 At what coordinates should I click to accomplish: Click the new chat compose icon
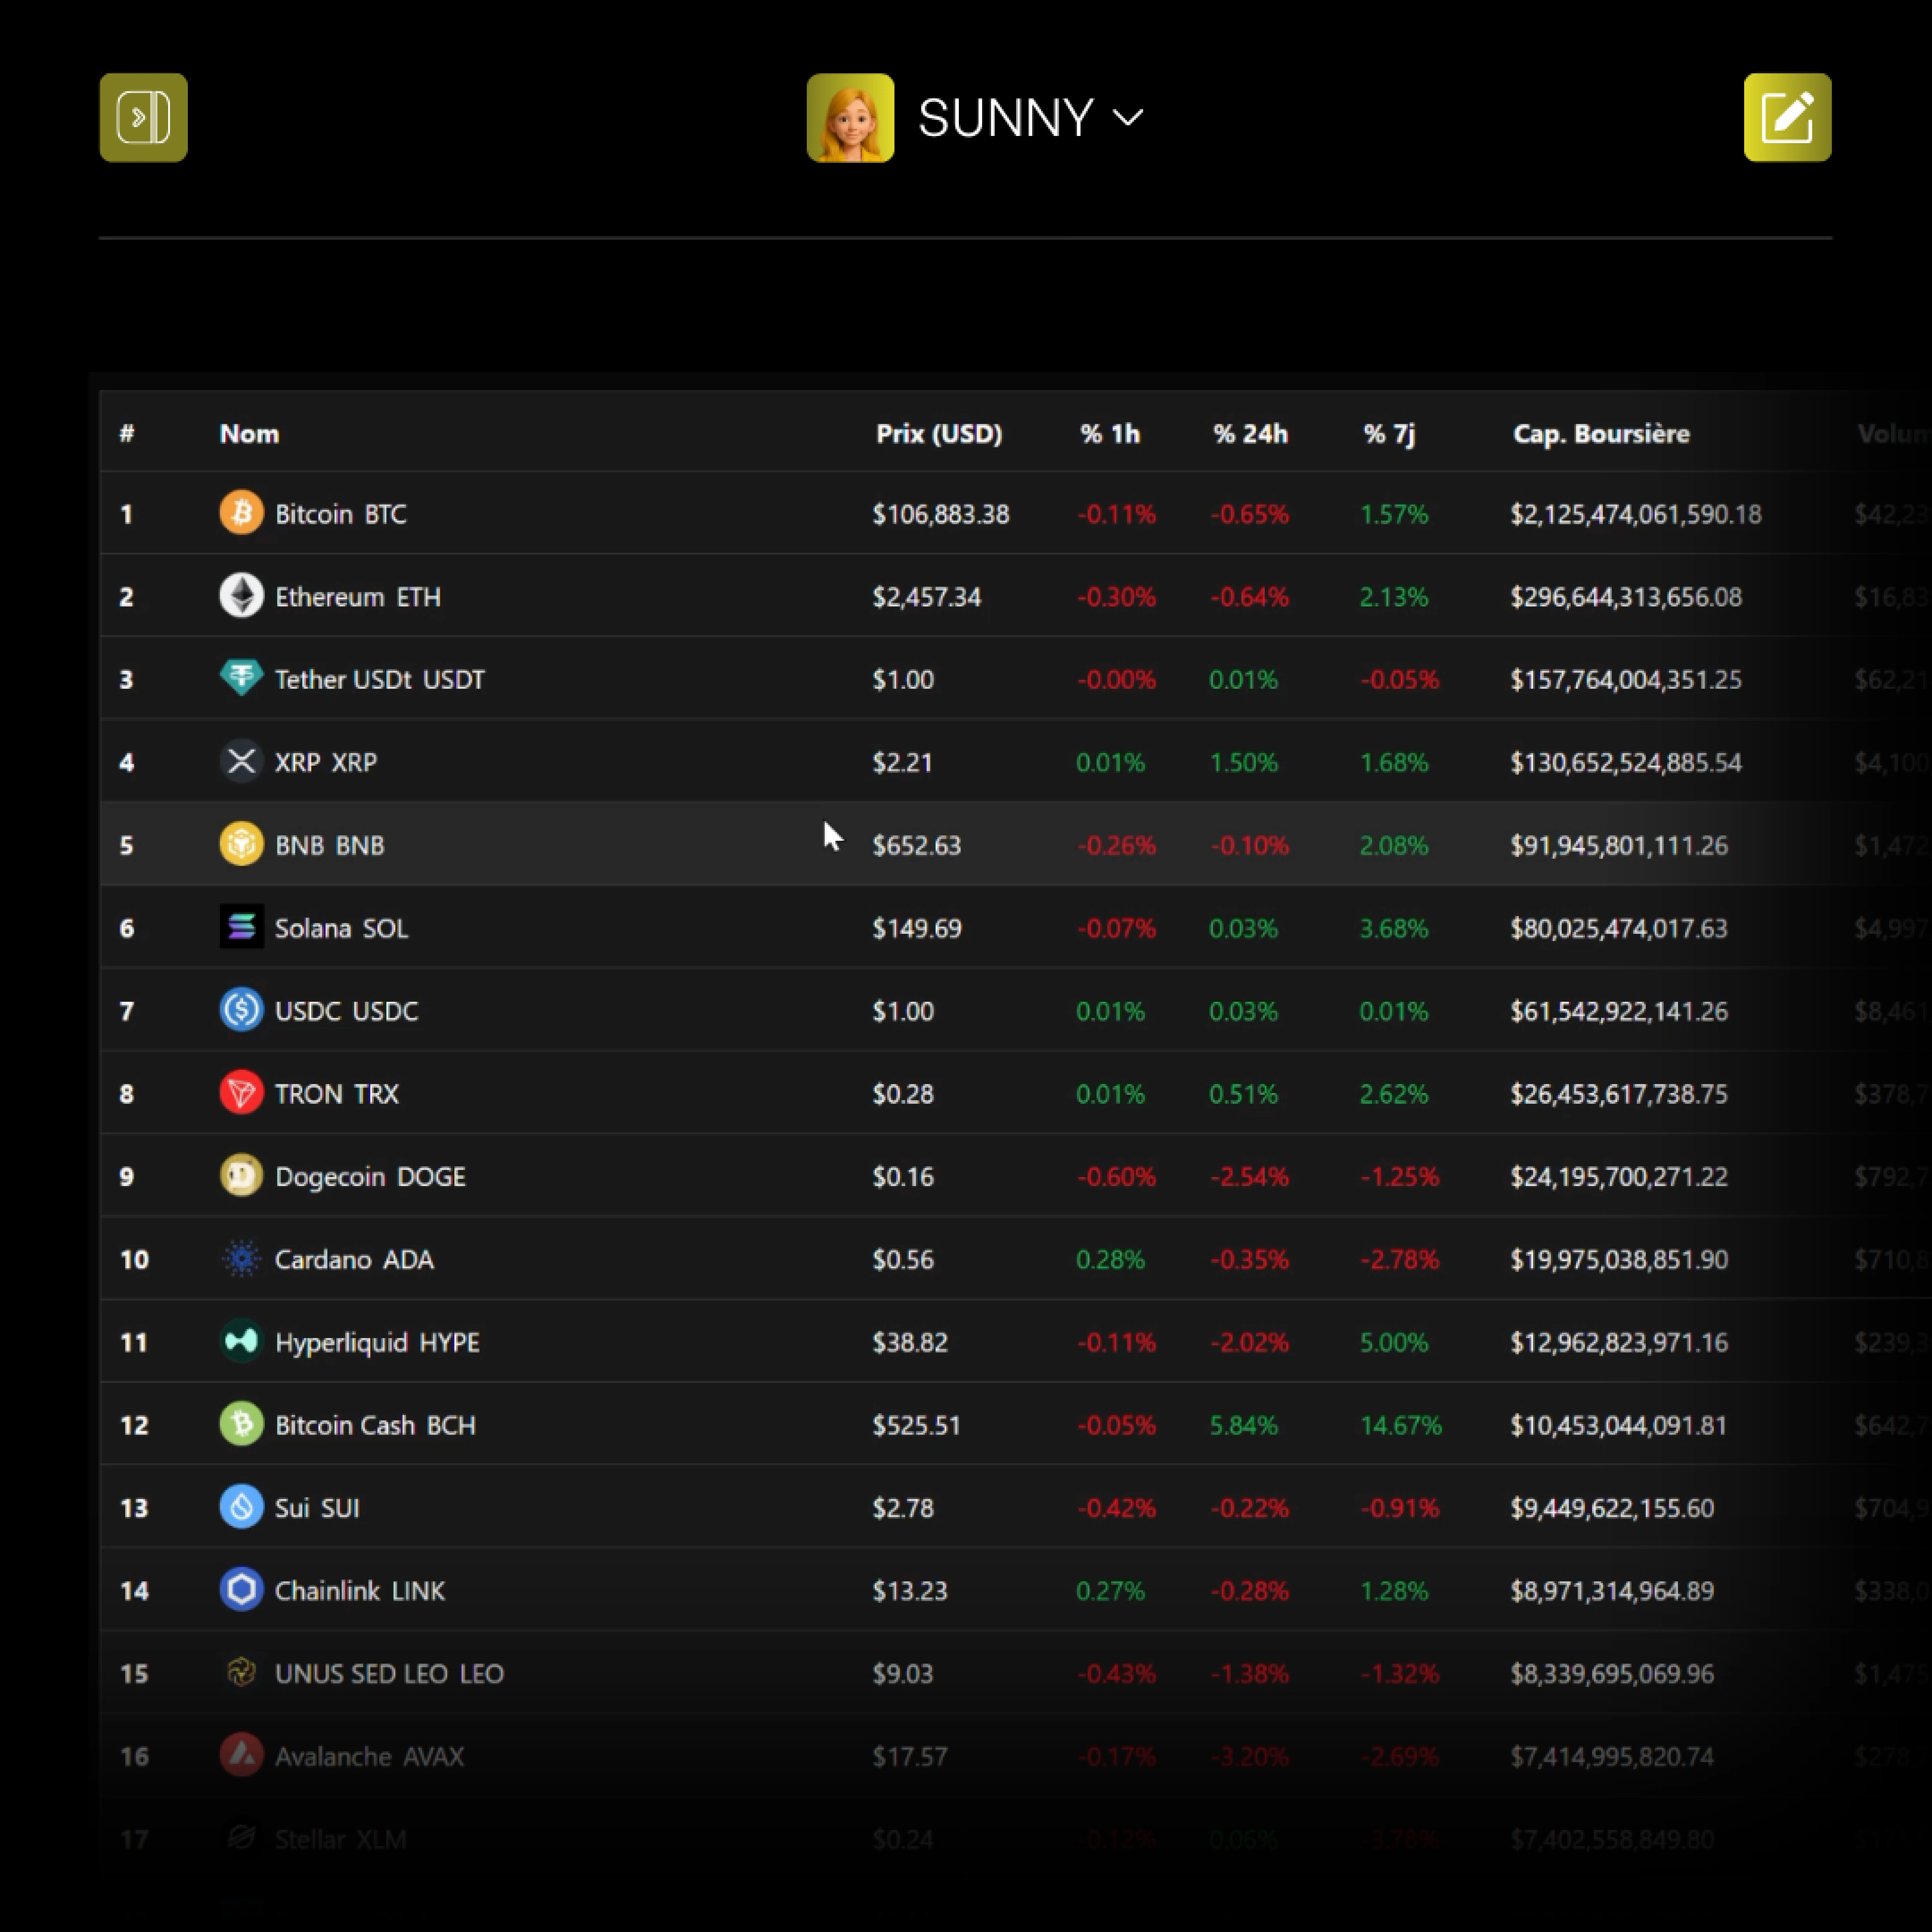click(x=1787, y=117)
